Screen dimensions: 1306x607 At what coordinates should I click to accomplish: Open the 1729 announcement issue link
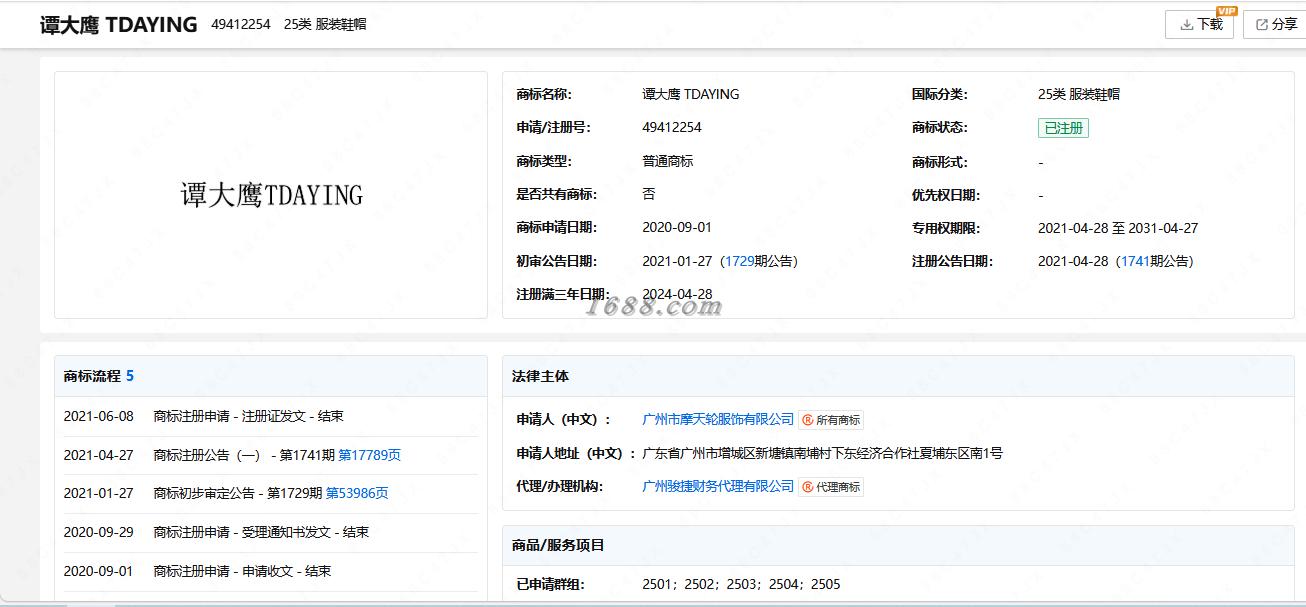pos(739,261)
